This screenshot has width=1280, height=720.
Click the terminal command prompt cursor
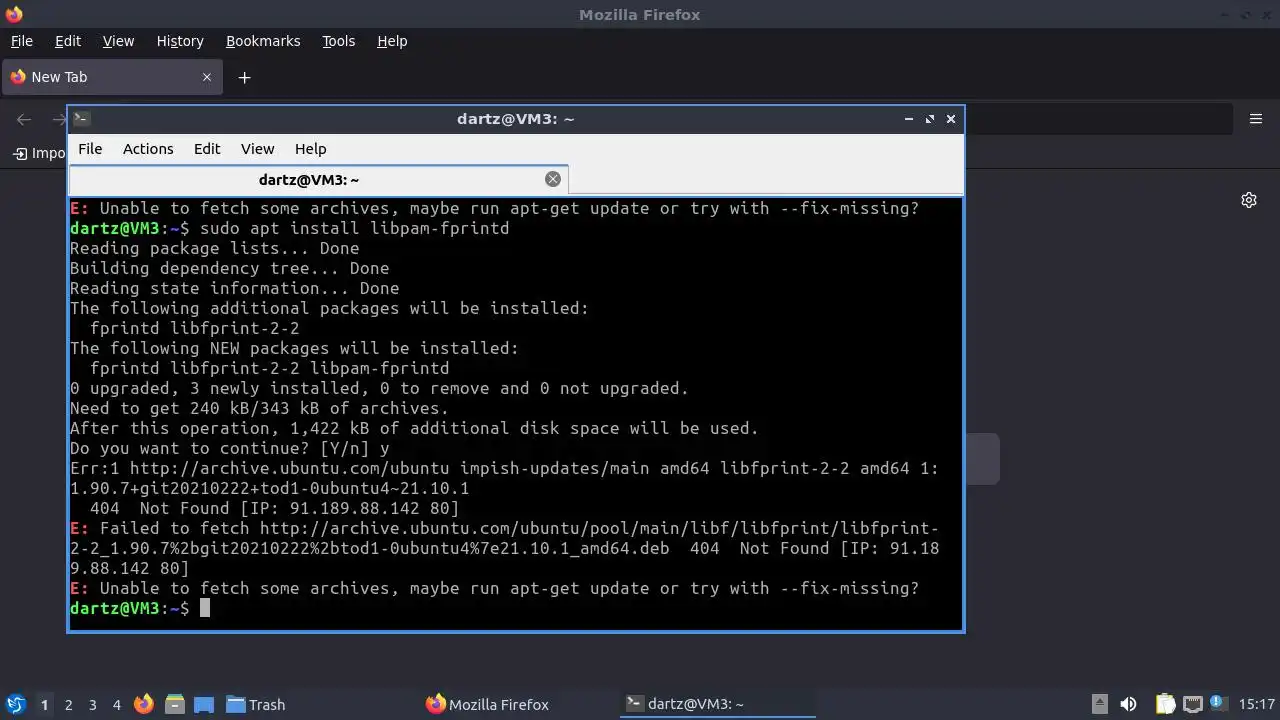coord(205,608)
